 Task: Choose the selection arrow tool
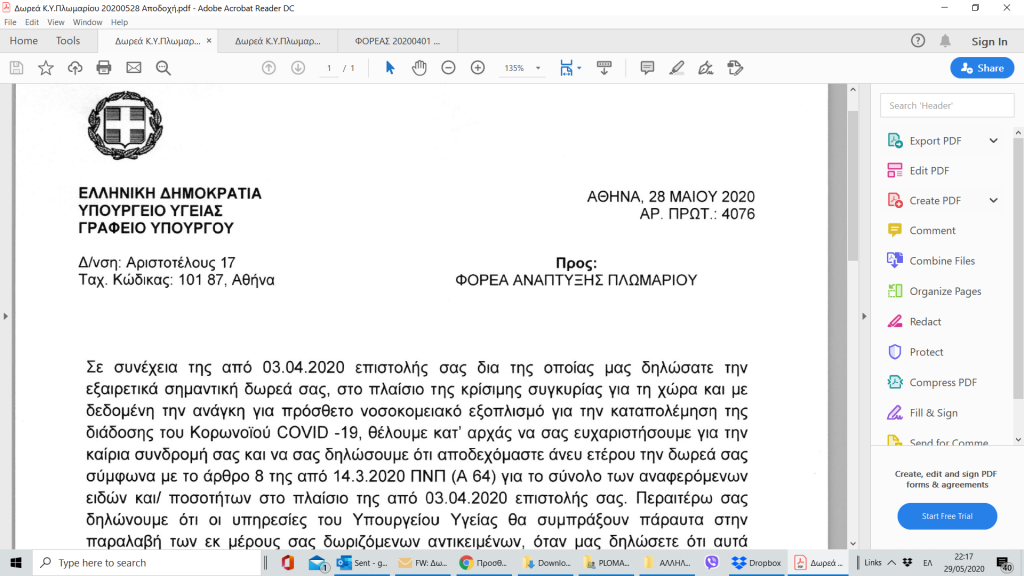[390, 68]
